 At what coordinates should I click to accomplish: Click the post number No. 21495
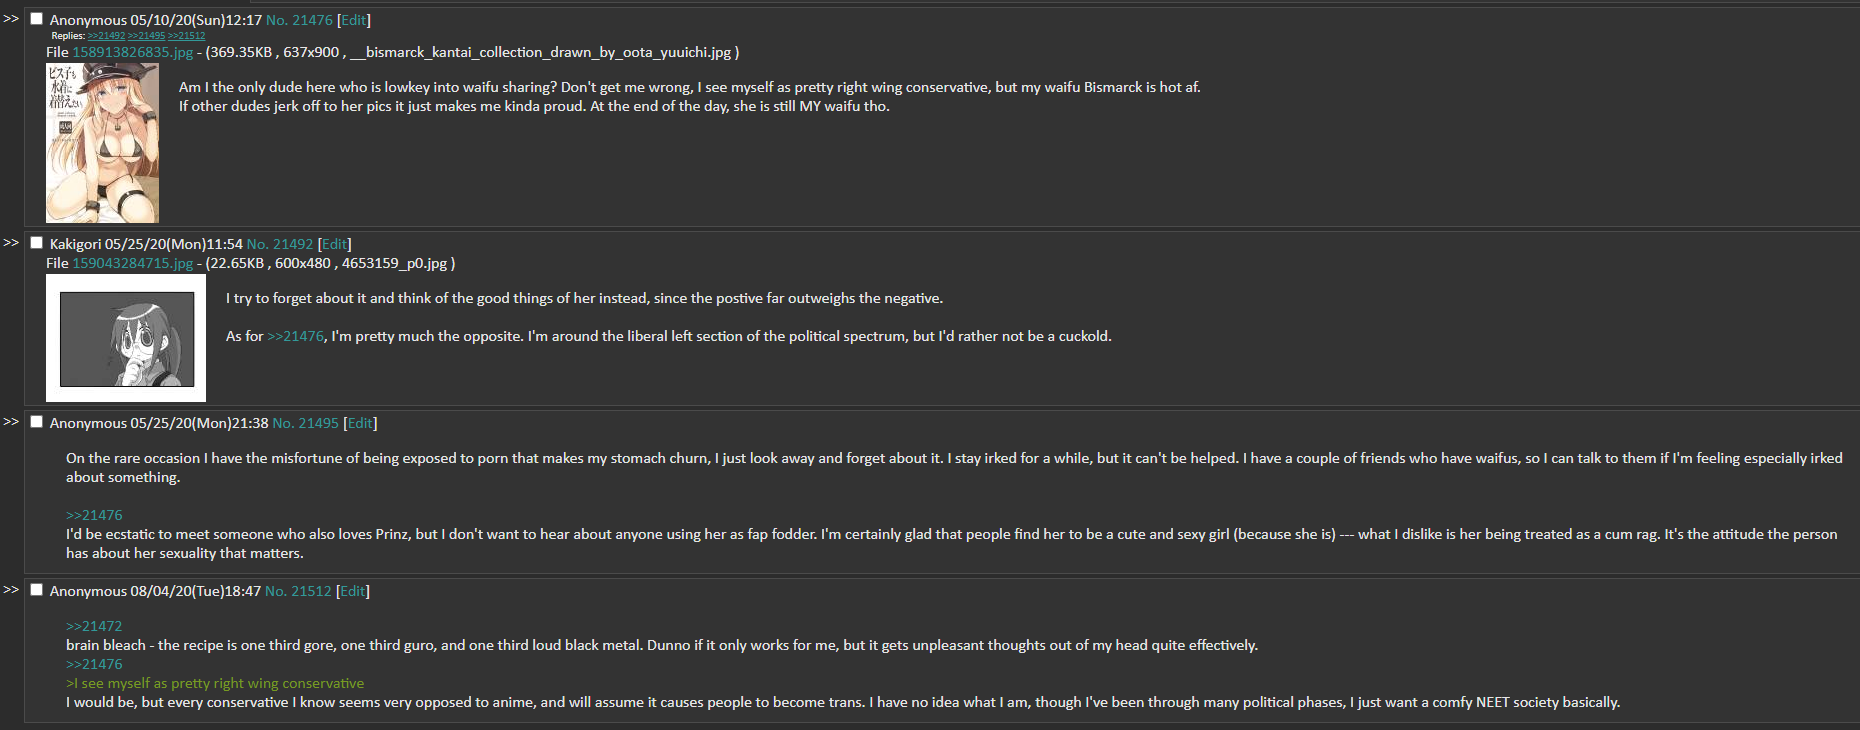point(306,423)
